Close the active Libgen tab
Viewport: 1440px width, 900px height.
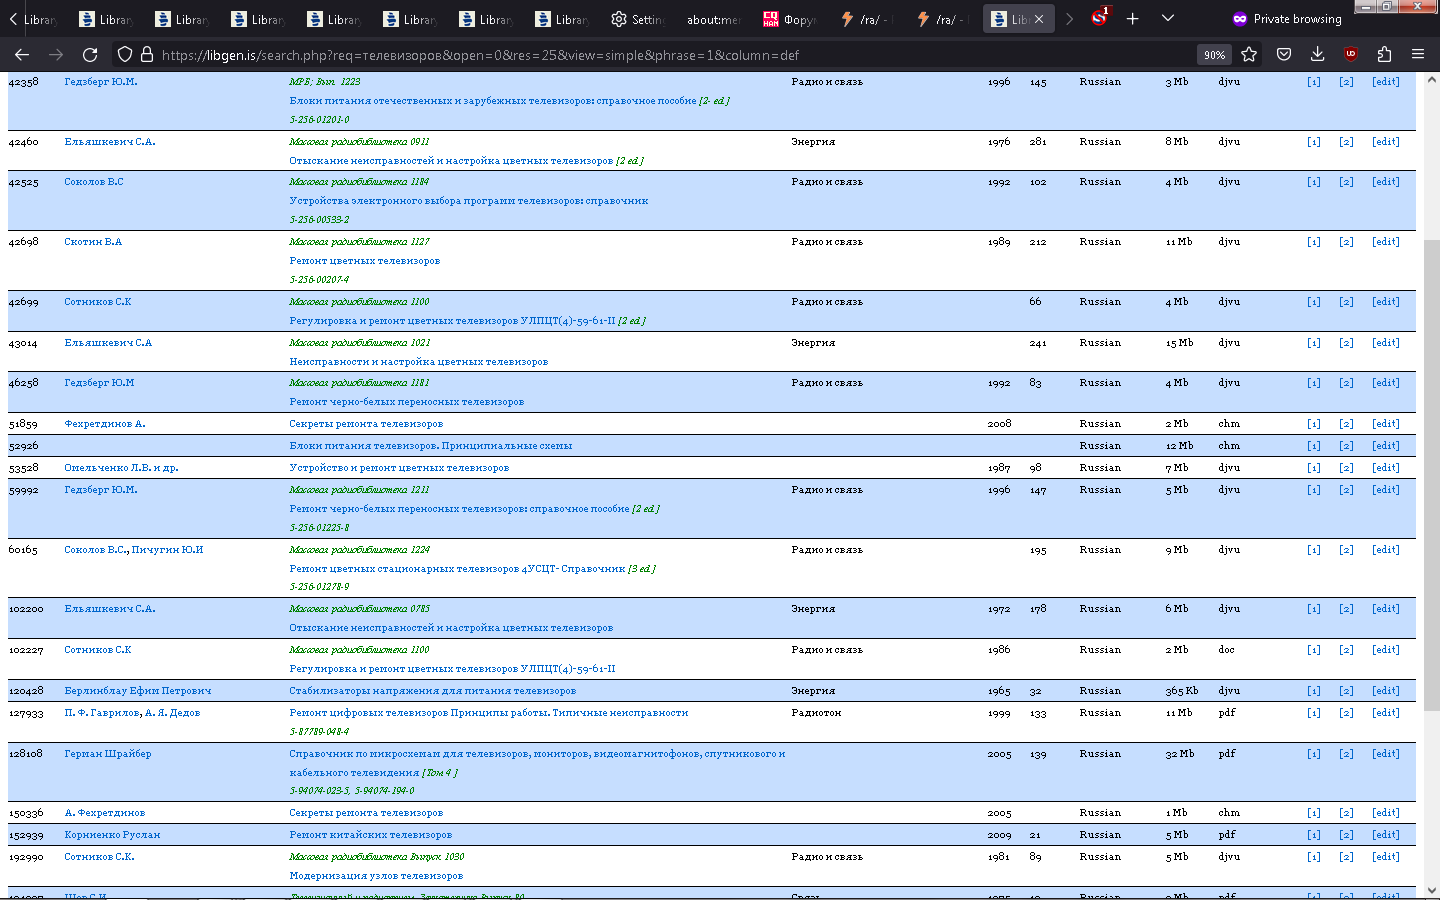pos(1039,19)
